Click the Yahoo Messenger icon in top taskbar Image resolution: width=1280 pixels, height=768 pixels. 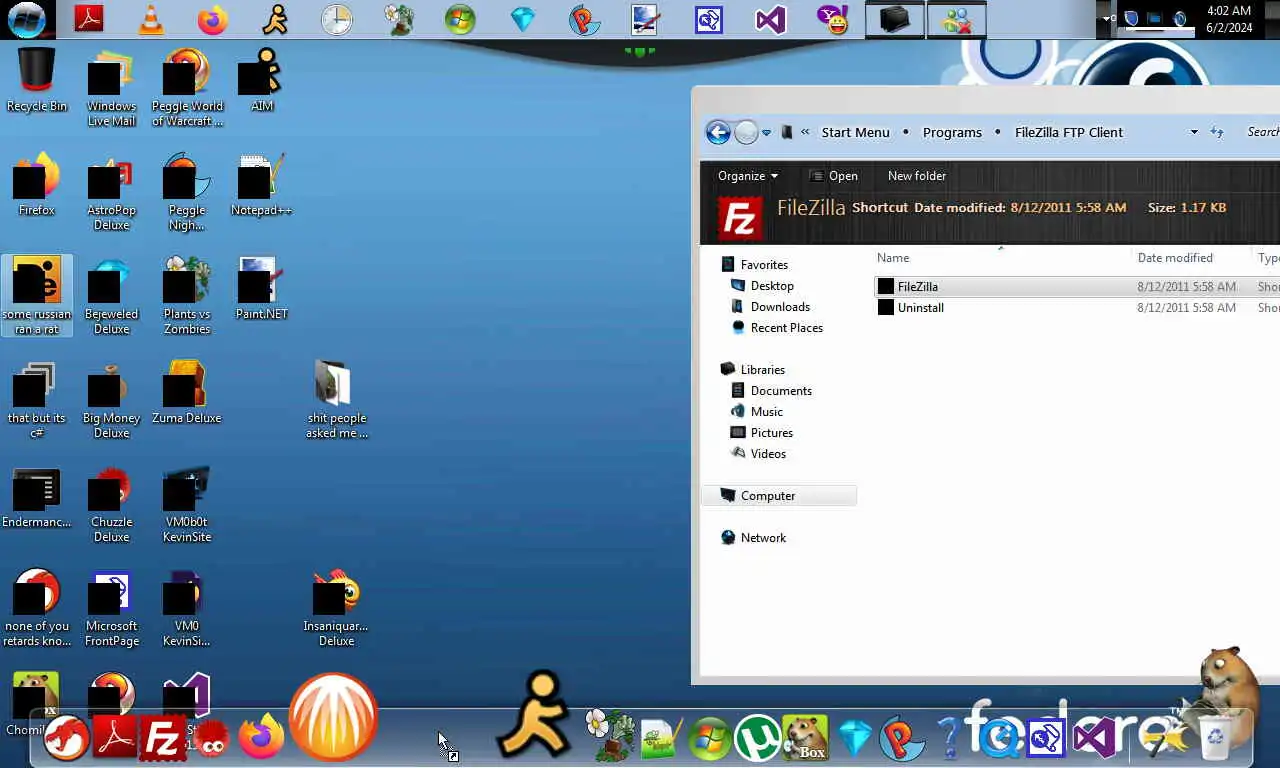[833, 20]
